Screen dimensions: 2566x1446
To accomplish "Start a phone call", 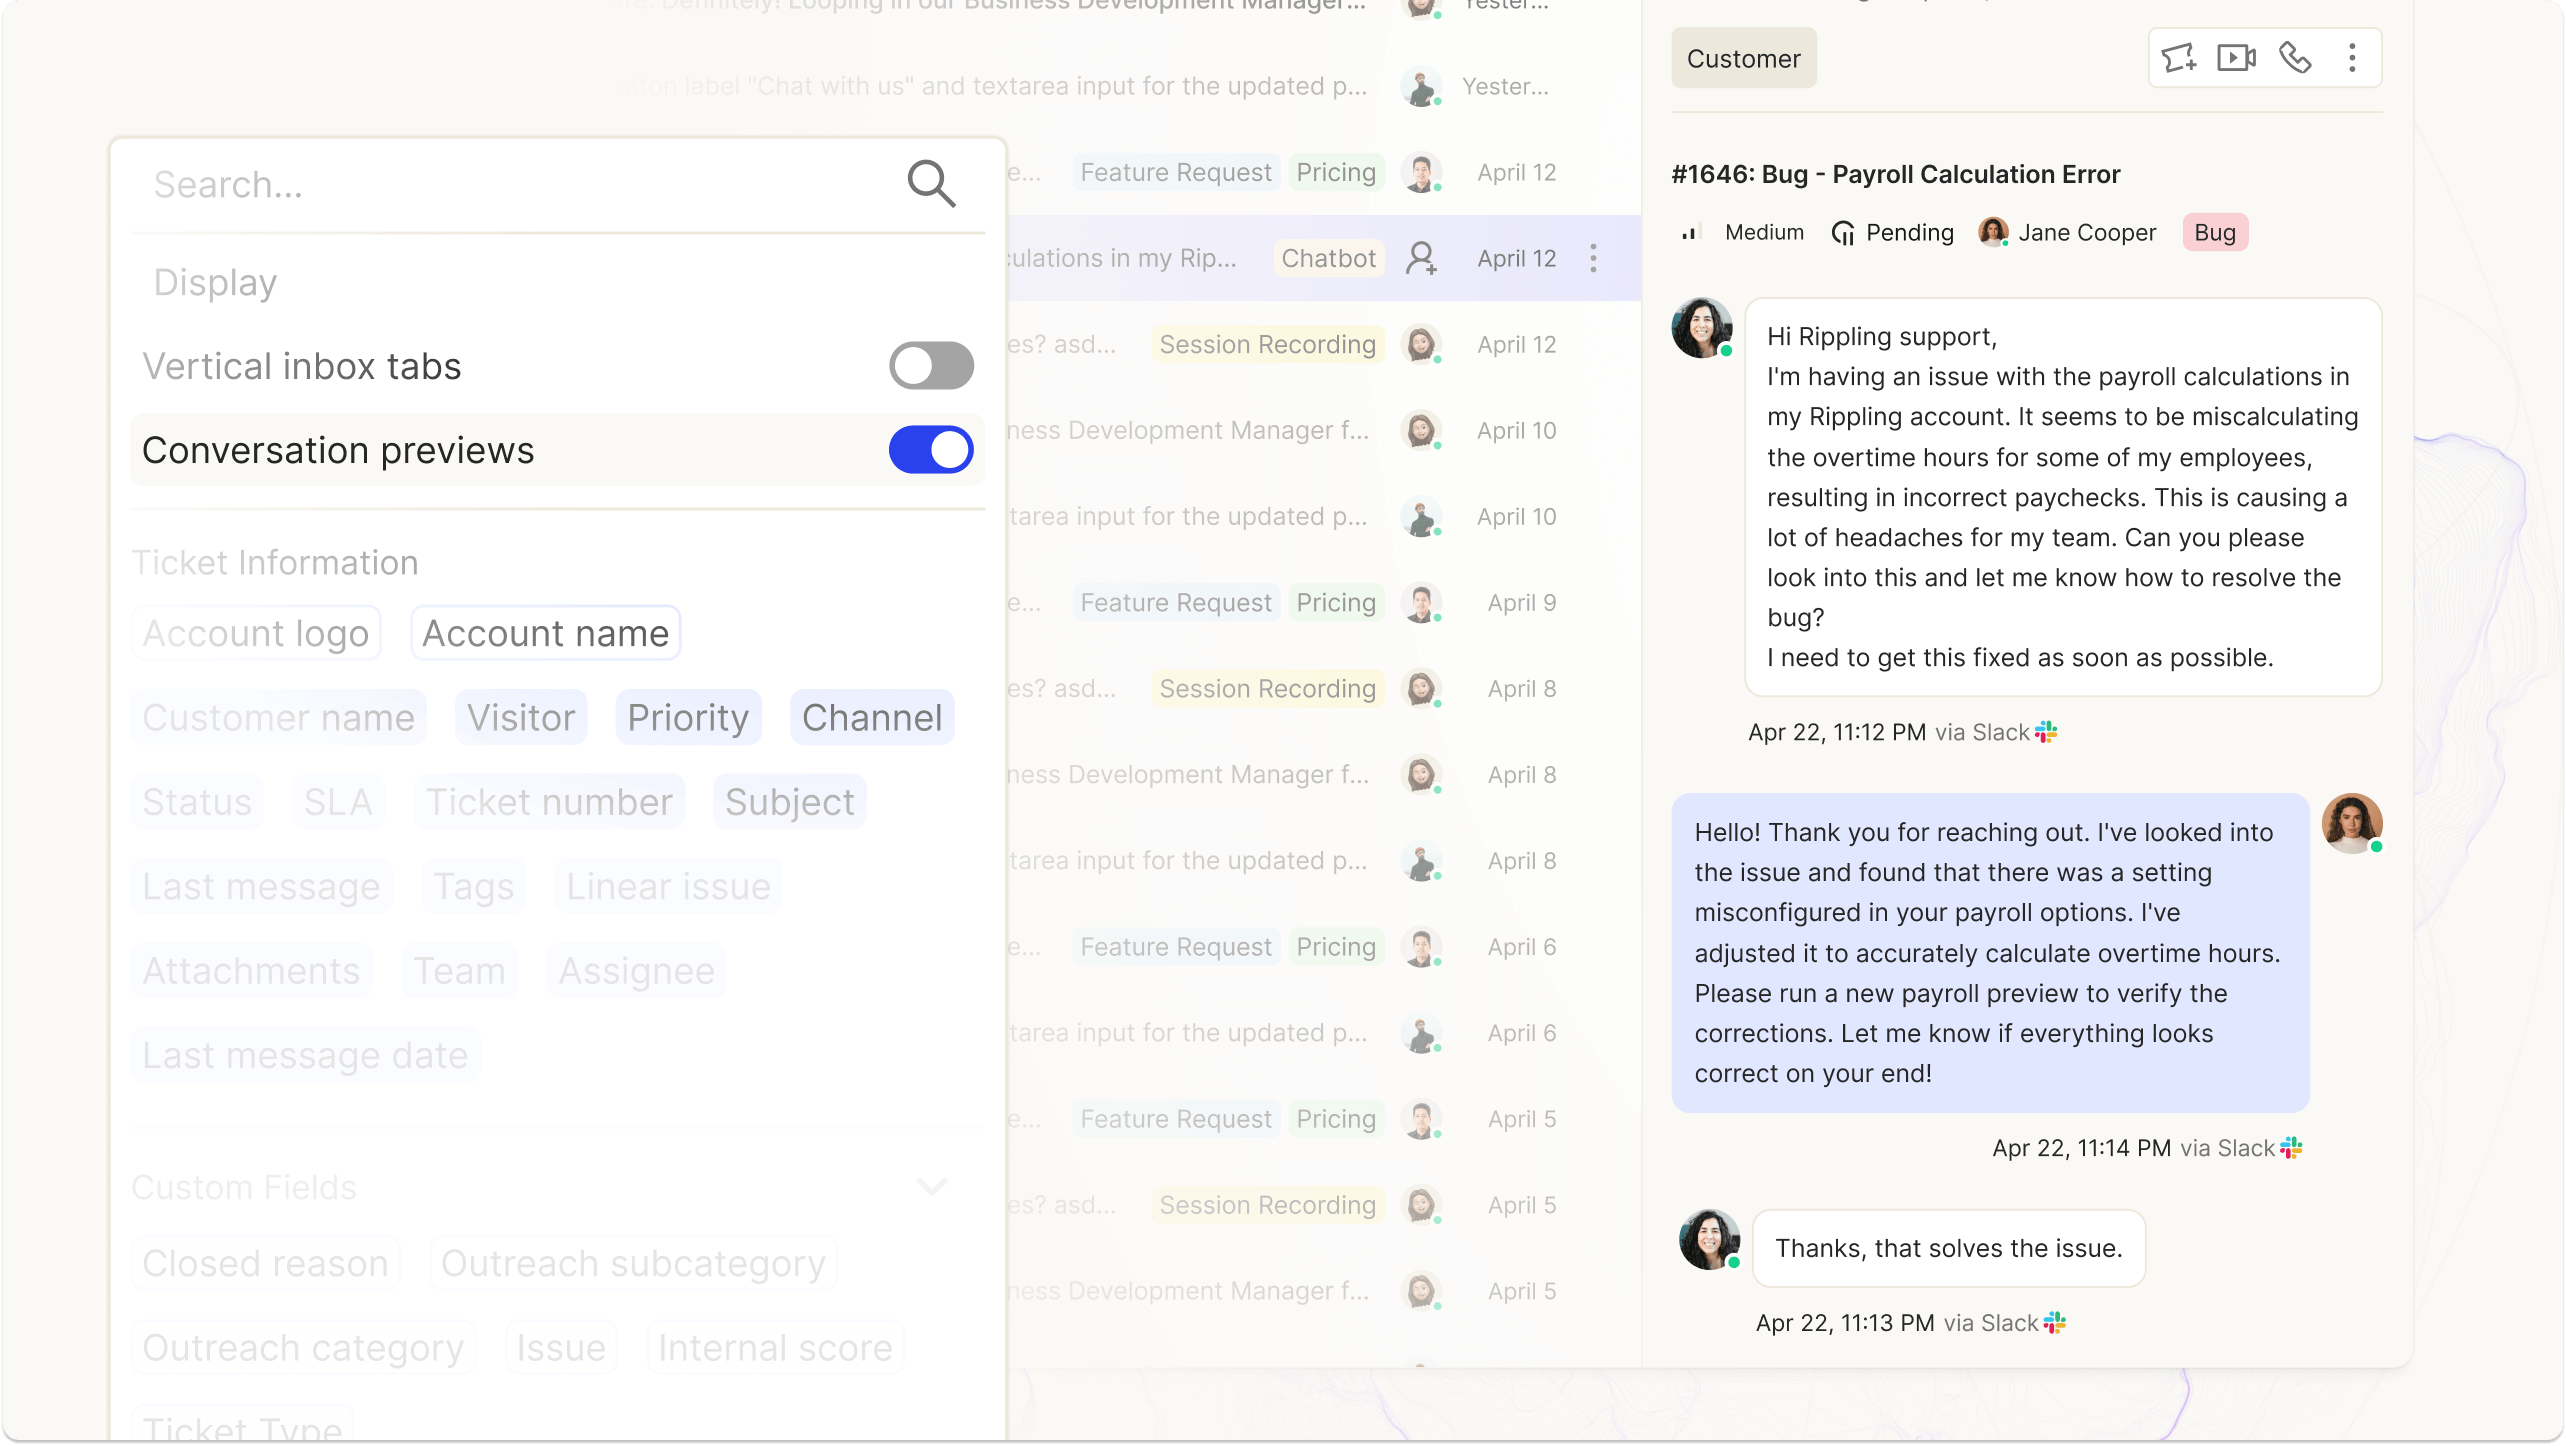I will (2294, 58).
